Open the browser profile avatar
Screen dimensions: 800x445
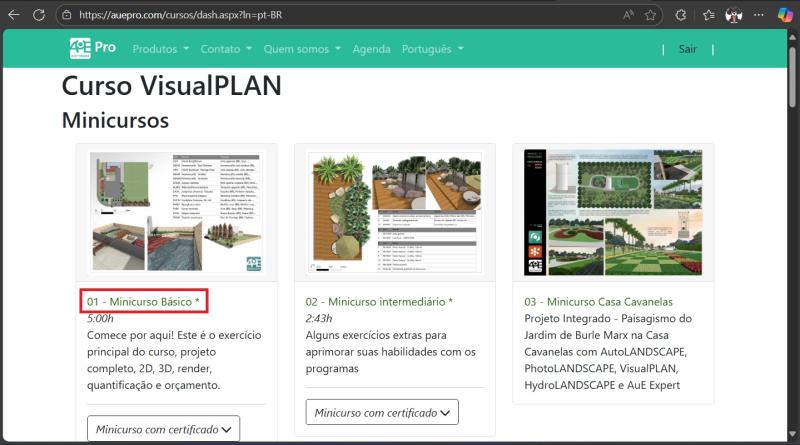click(x=734, y=15)
